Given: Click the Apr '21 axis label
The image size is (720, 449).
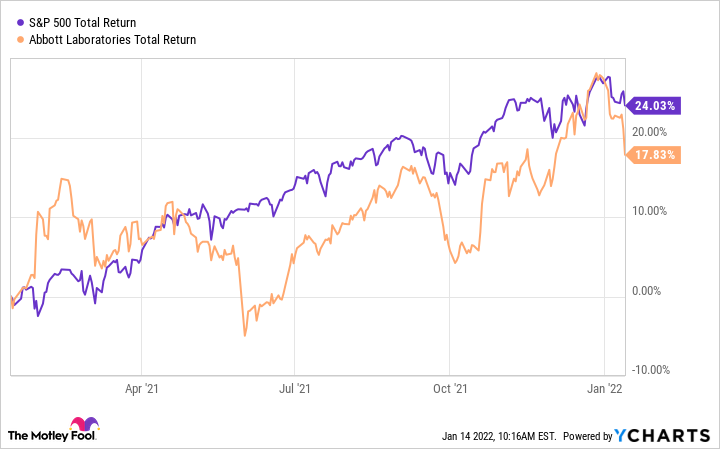Looking at the screenshot, I should click(x=141, y=389).
